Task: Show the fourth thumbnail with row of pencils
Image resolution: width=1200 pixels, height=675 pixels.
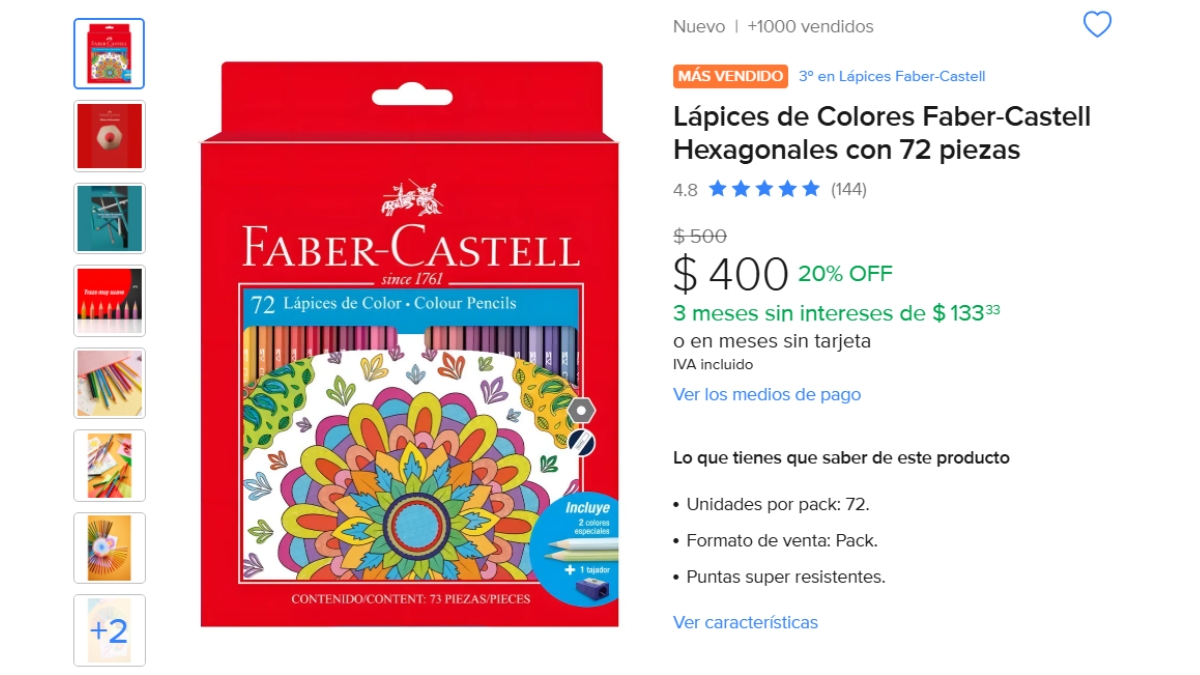Action: [x=109, y=300]
